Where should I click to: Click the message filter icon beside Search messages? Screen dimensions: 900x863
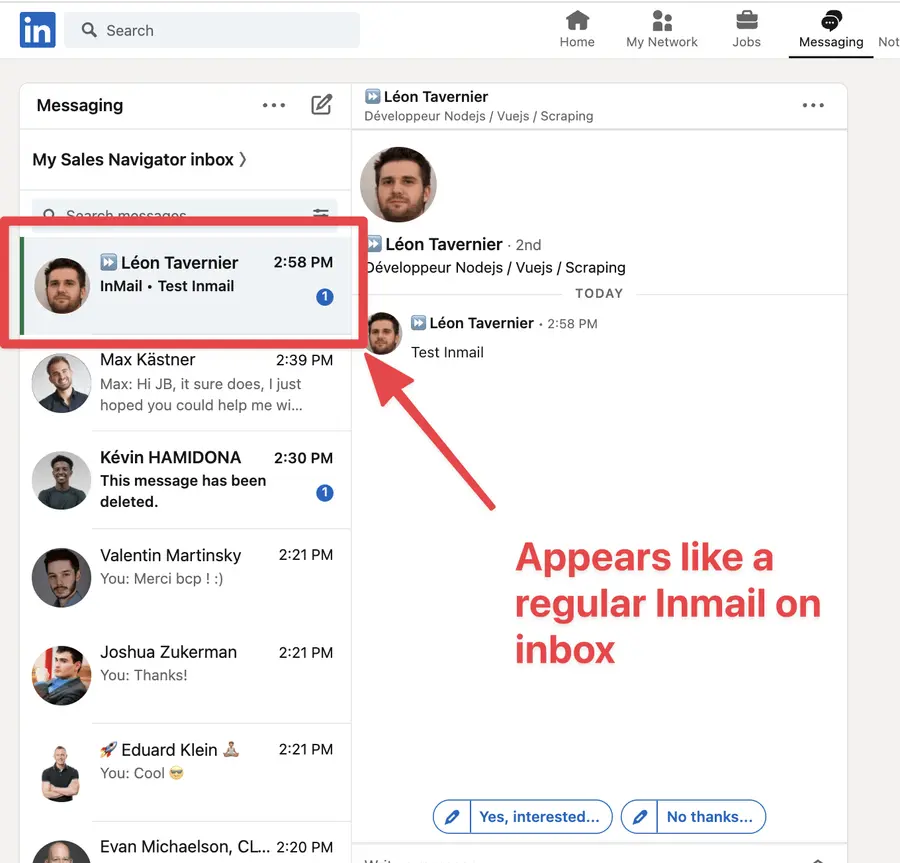(321, 213)
